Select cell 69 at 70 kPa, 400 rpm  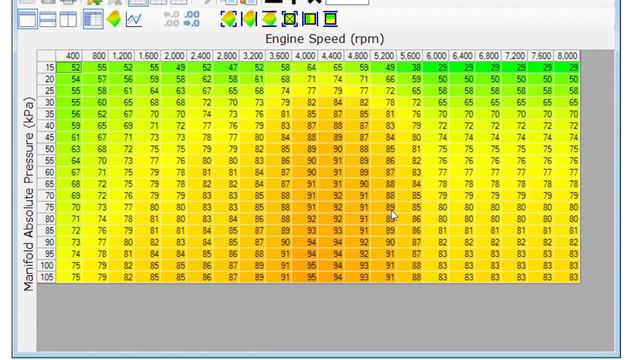click(69, 196)
